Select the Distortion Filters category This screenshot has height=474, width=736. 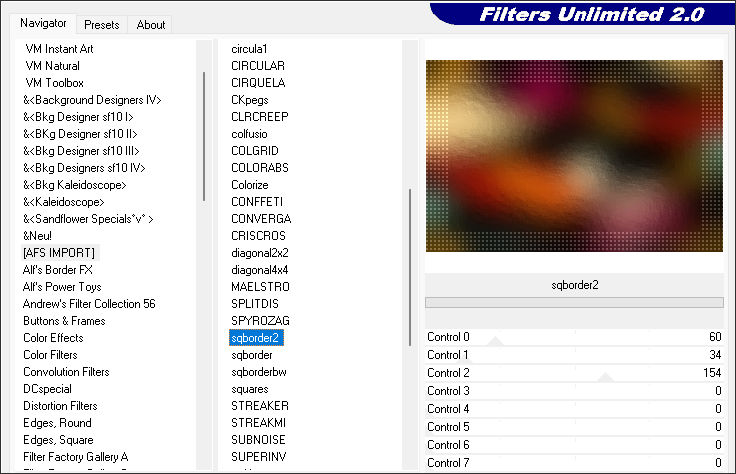click(60, 406)
